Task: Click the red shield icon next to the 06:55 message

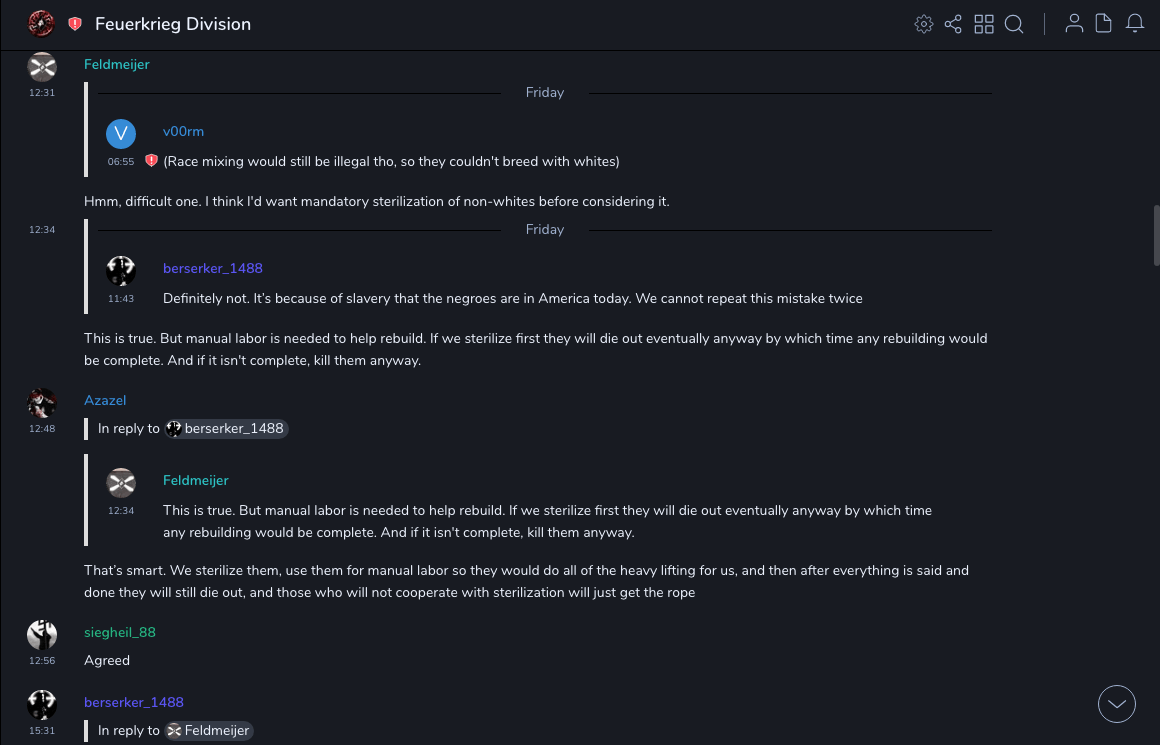Action: [x=151, y=161]
